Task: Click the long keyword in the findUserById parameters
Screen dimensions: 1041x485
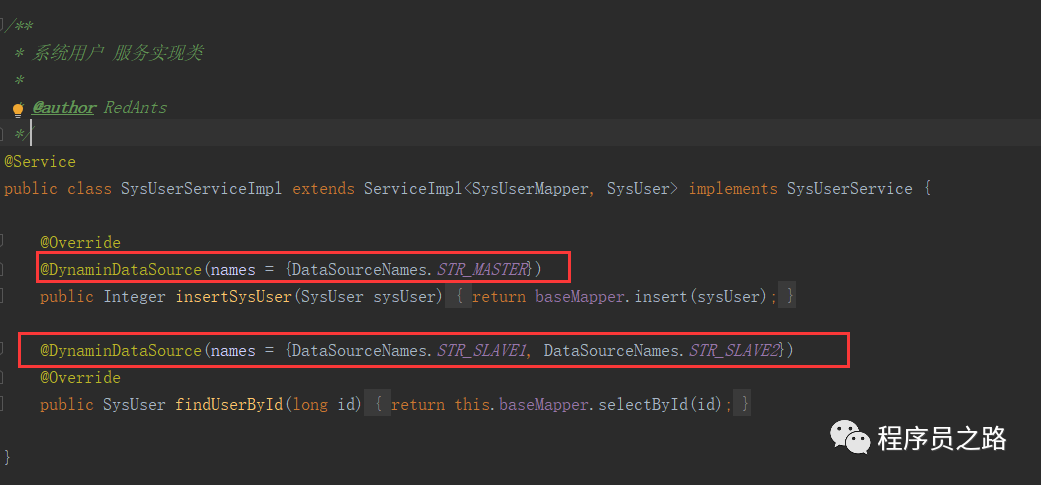Action: click(x=310, y=404)
